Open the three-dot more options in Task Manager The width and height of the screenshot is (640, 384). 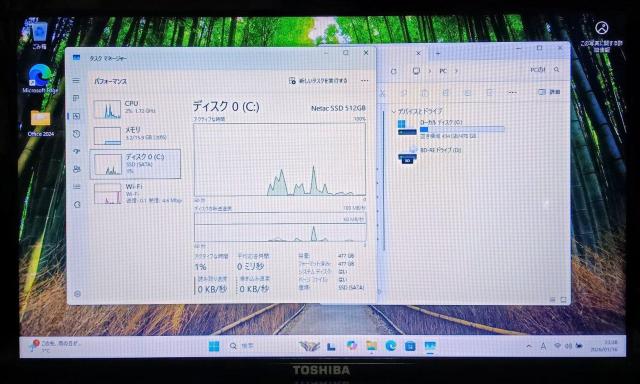[364, 81]
